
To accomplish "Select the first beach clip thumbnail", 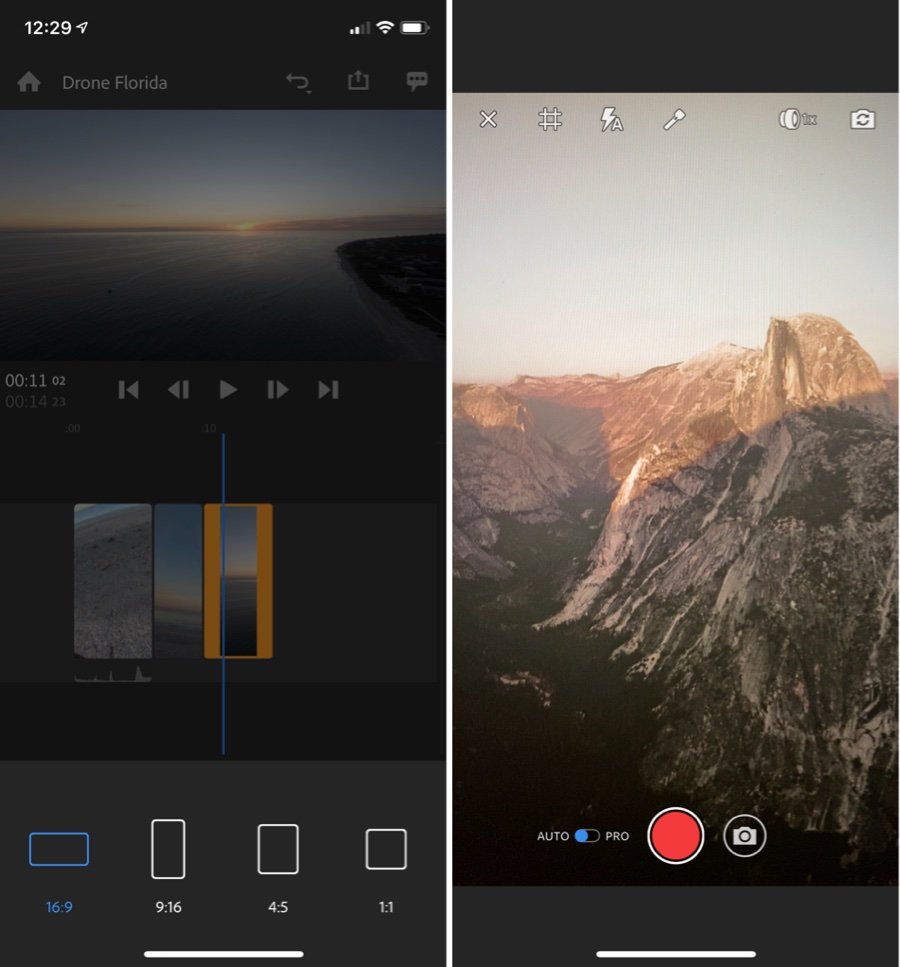I will click(113, 581).
